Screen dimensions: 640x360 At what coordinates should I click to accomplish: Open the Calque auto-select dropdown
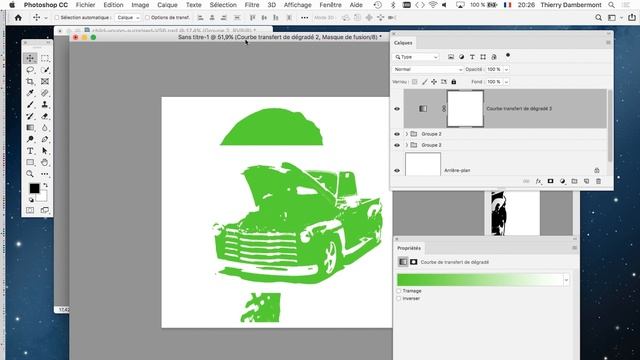coord(128,18)
